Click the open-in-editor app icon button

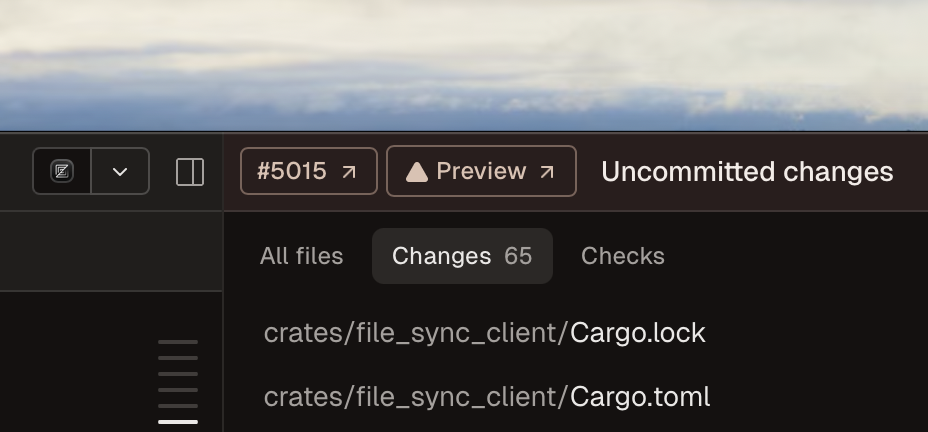point(62,171)
